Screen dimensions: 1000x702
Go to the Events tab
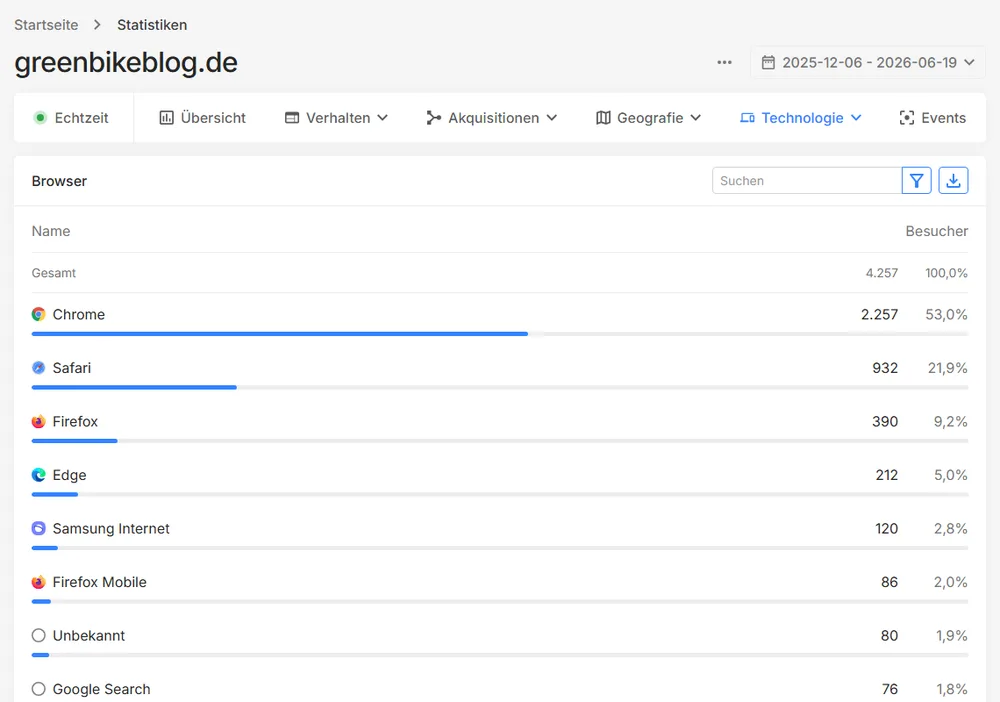932,118
